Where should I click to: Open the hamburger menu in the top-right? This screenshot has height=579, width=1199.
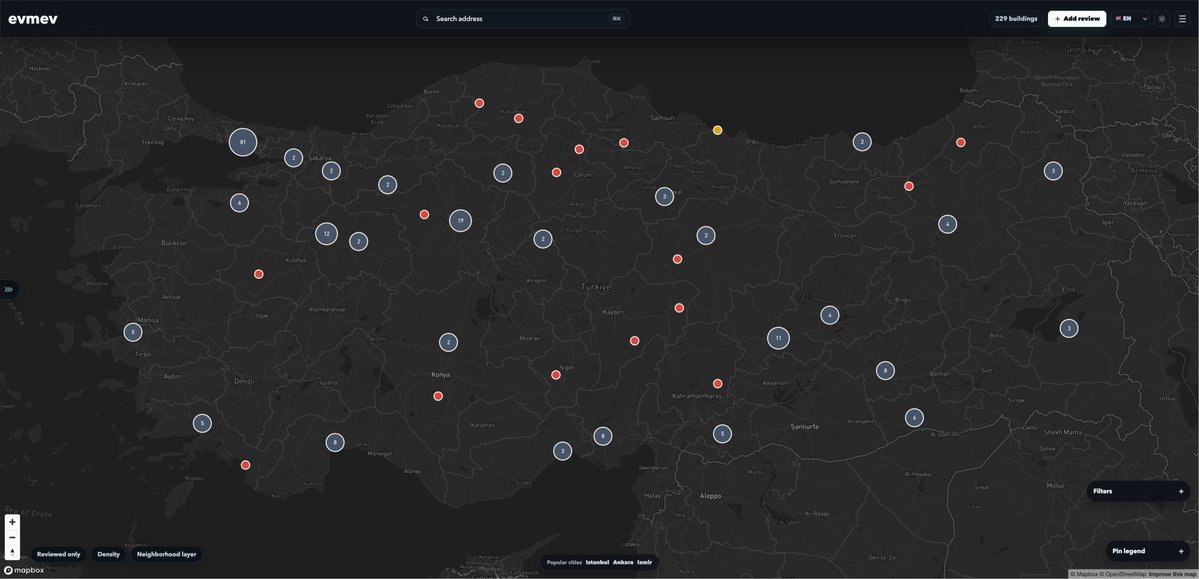click(x=1183, y=17)
